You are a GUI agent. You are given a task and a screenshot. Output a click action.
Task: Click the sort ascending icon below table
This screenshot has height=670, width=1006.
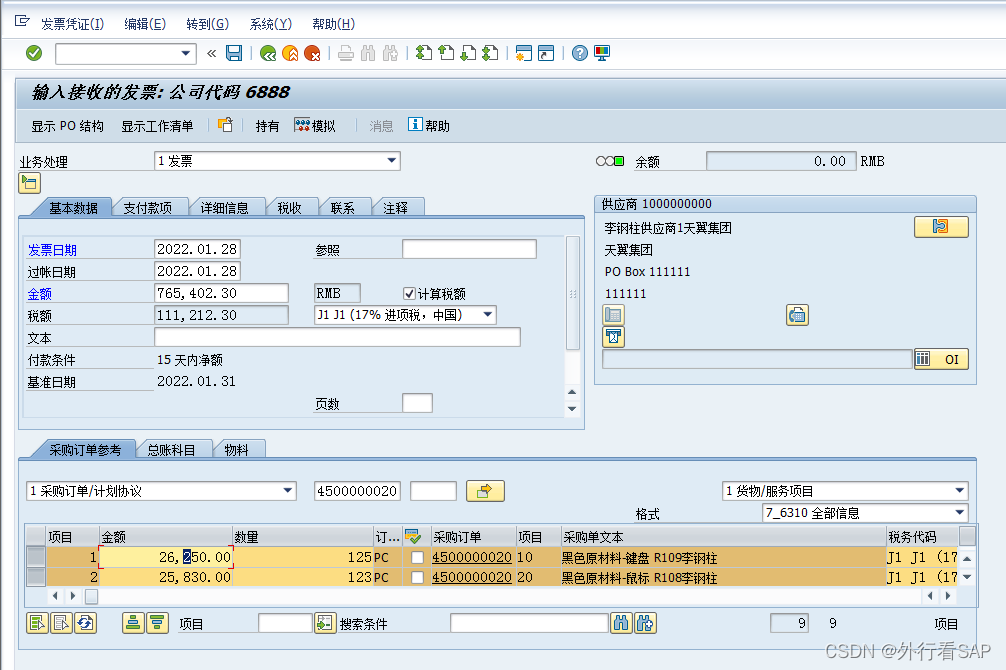click(133, 623)
